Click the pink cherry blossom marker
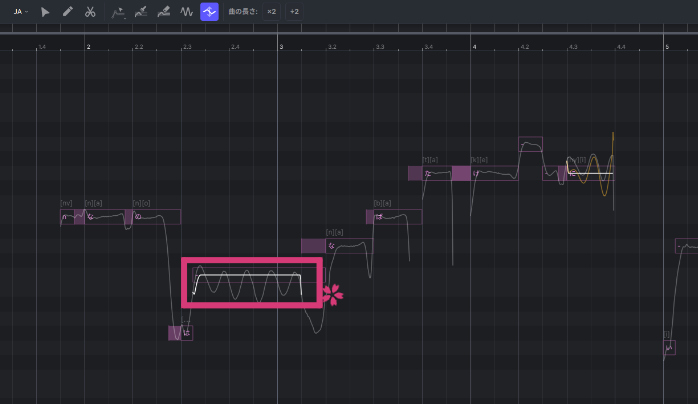 coord(332,294)
